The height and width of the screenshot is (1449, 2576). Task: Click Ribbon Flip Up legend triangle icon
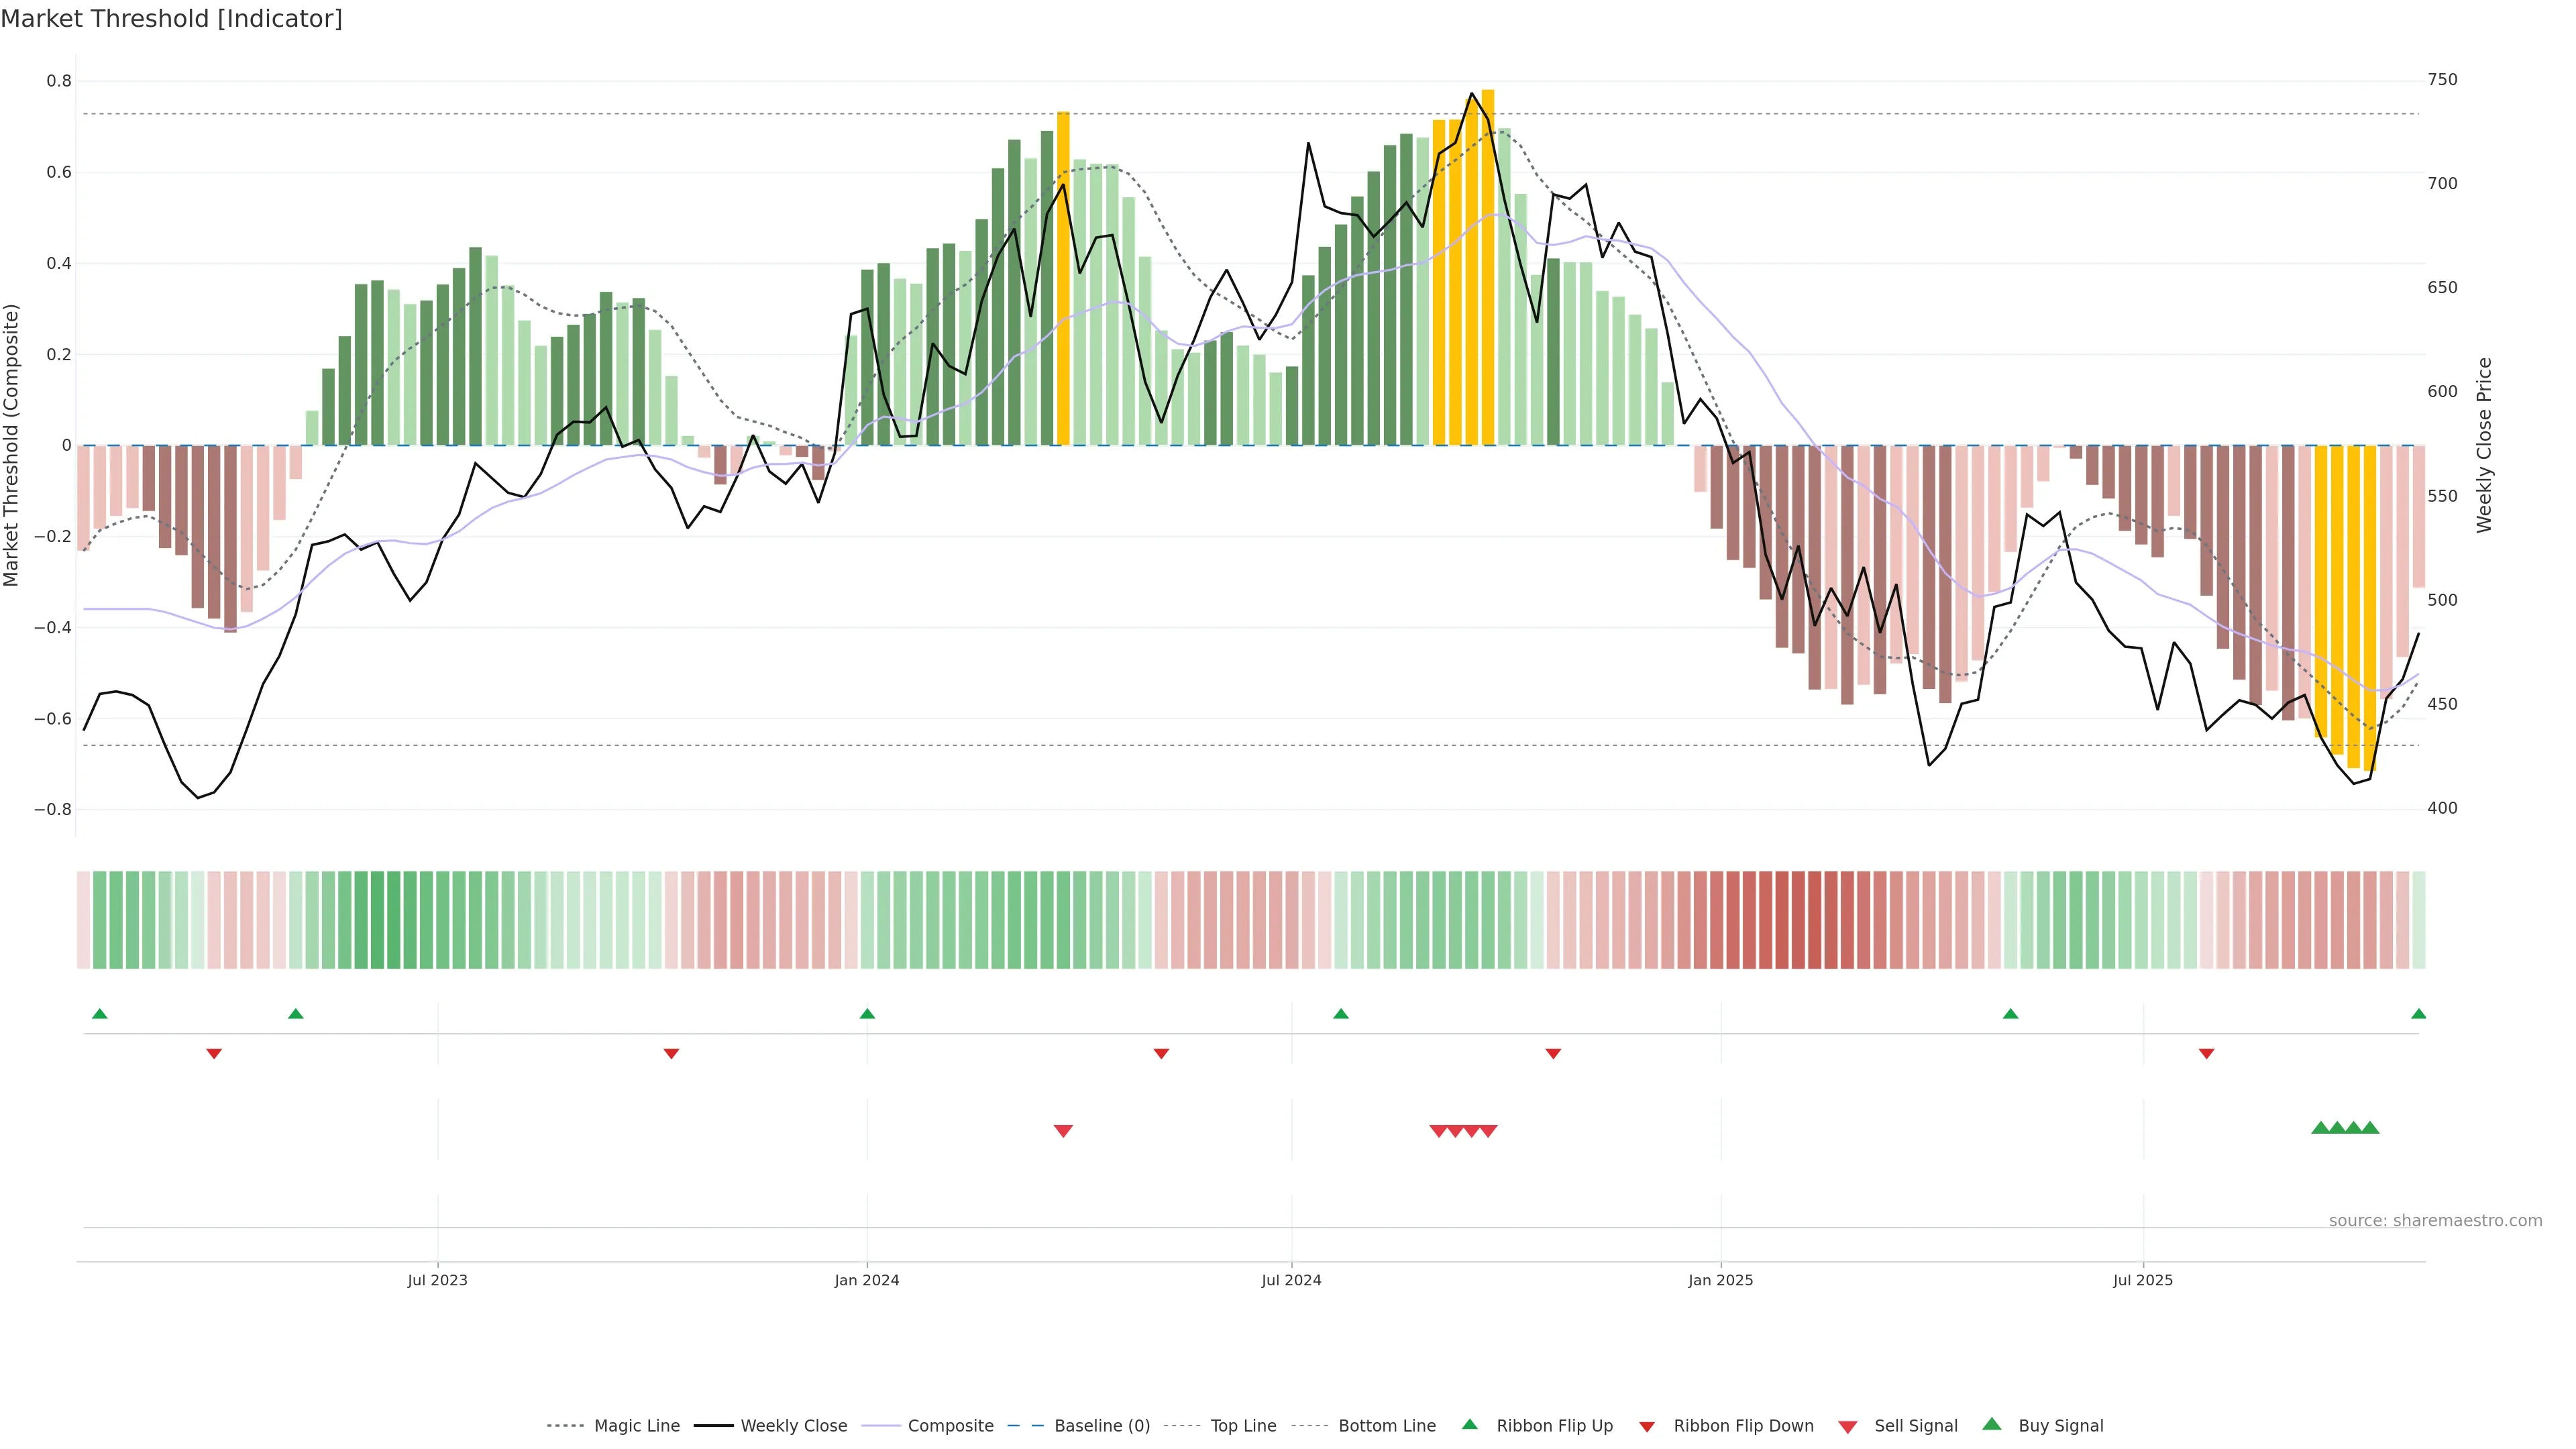pos(1469,1424)
